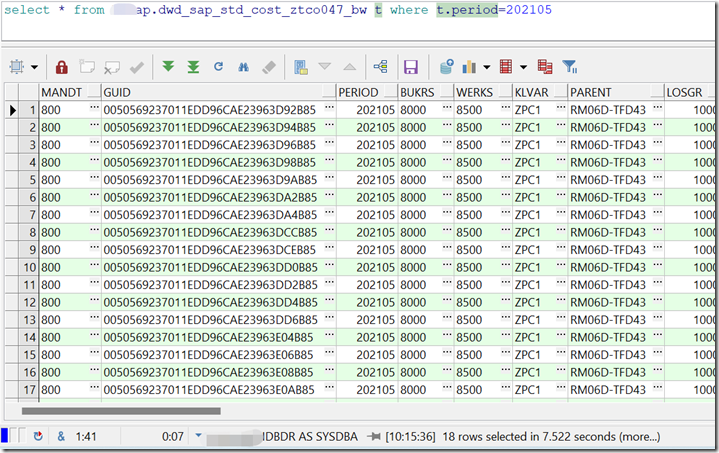Select row number 17 header

tap(29, 390)
